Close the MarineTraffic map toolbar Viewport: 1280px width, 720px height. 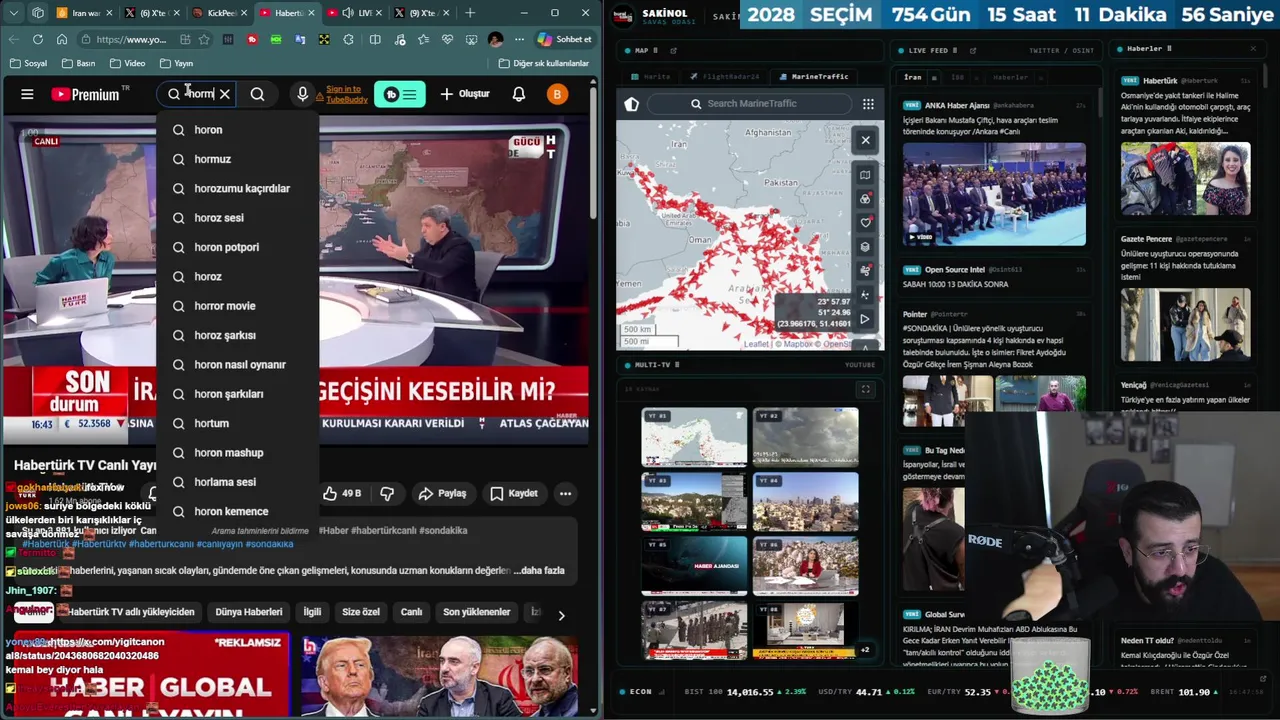pyautogui.click(x=866, y=140)
